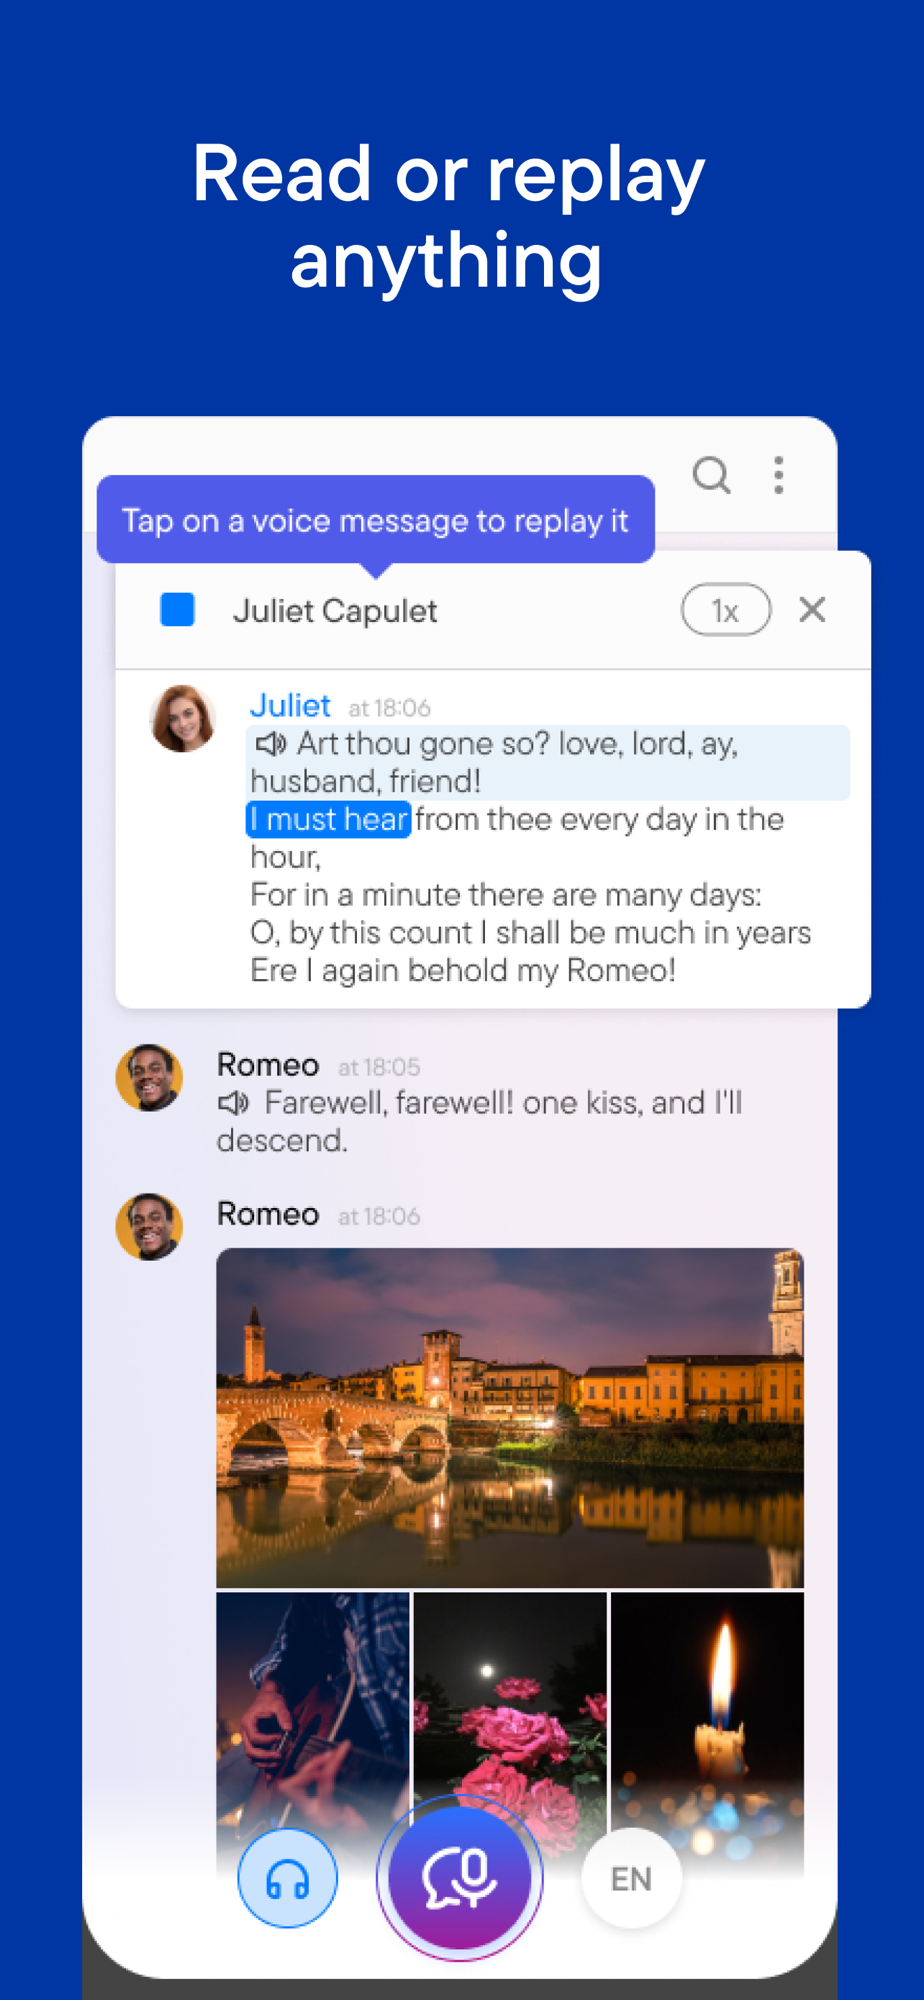Viewport: 924px width, 2000px height.
Task: Open the pink roses photo
Action: tap(510, 1700)
